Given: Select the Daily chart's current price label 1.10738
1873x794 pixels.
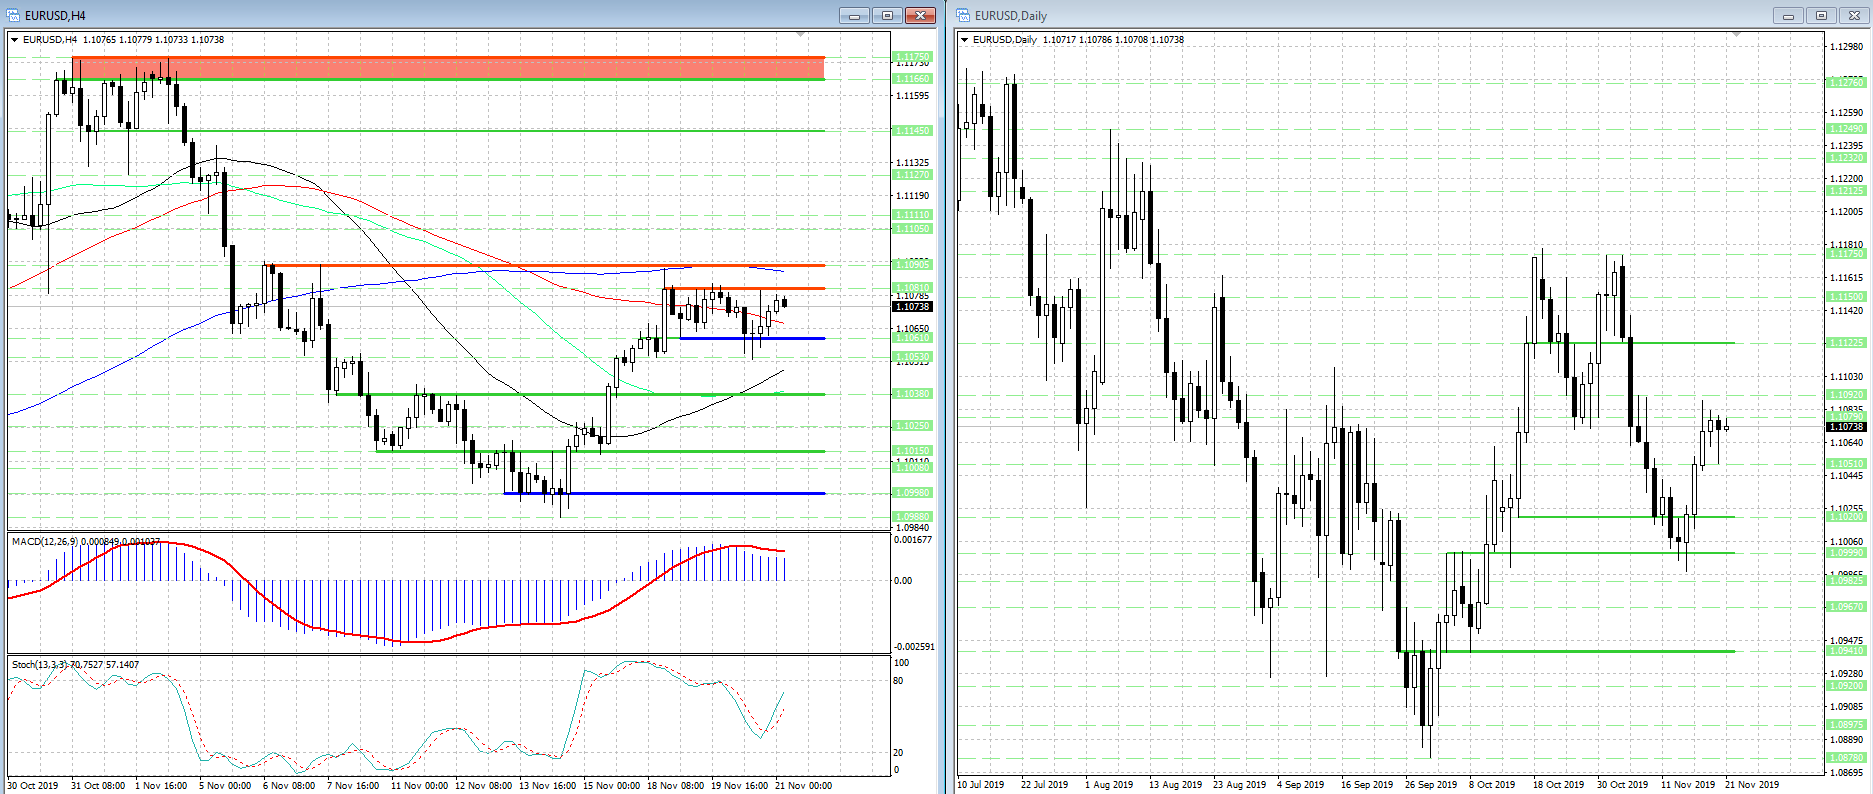Looking at the screenshot, I should [1846, 427].
